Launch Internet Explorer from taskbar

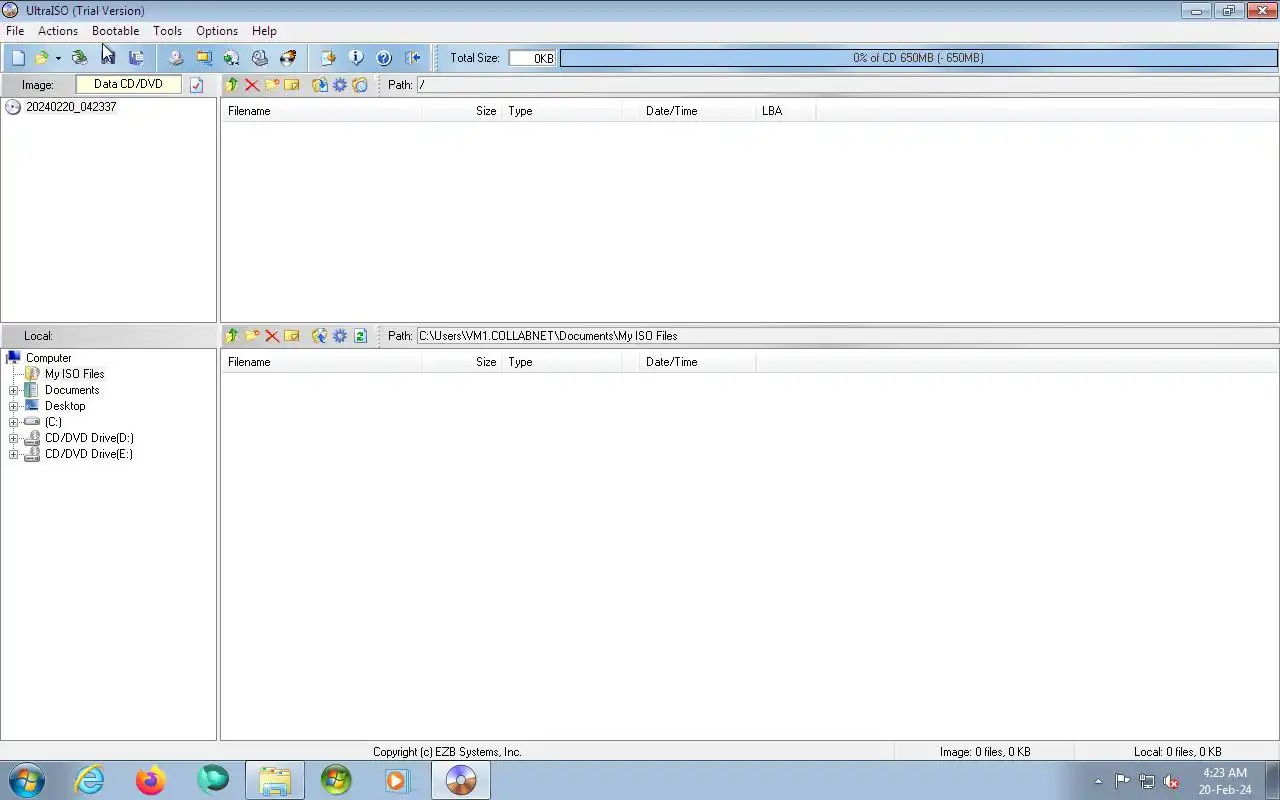coord(90,780)
